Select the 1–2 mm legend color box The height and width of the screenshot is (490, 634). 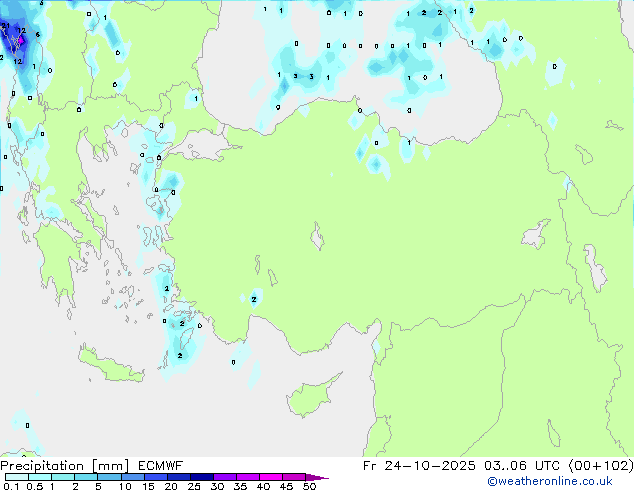coord(63,477)
